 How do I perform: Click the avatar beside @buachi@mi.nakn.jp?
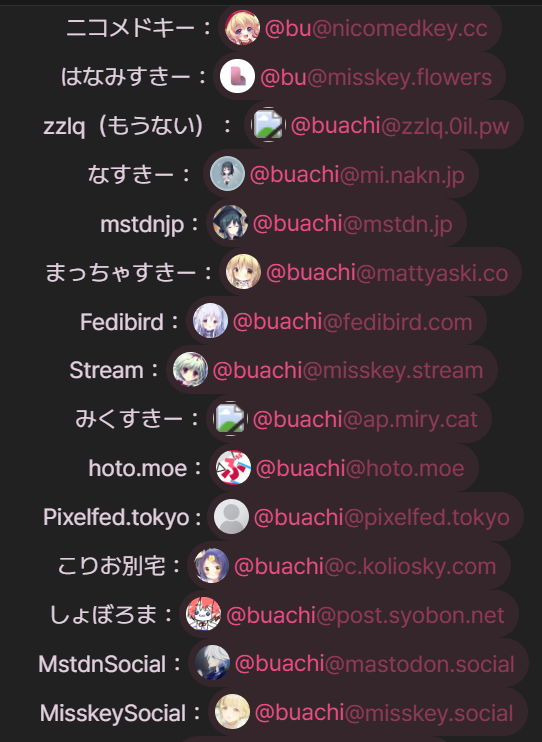coord(227,174)
